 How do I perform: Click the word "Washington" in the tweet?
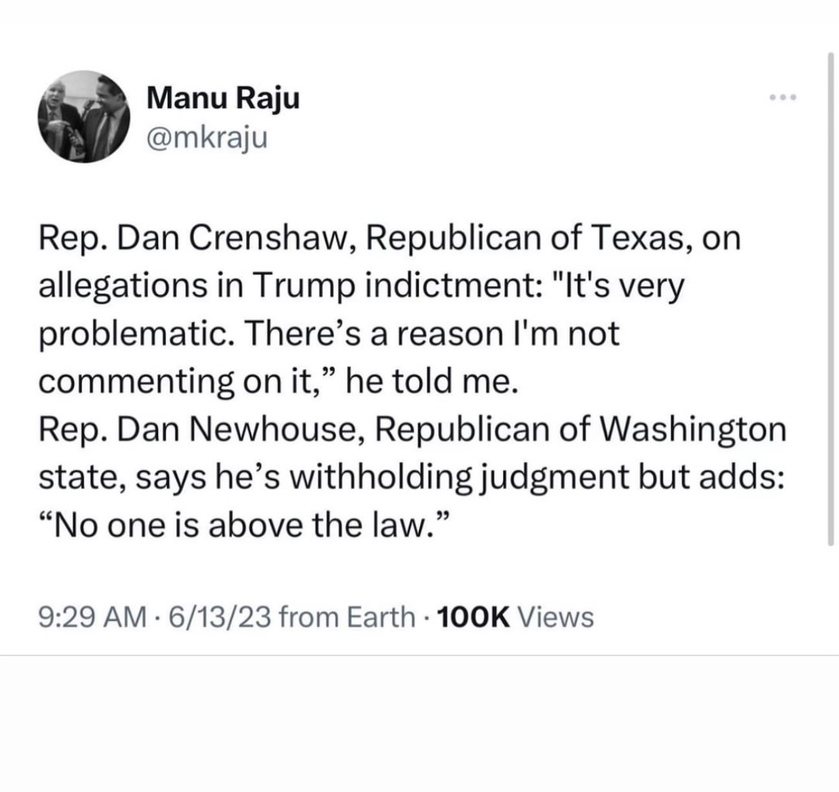[x=692, y=429]
